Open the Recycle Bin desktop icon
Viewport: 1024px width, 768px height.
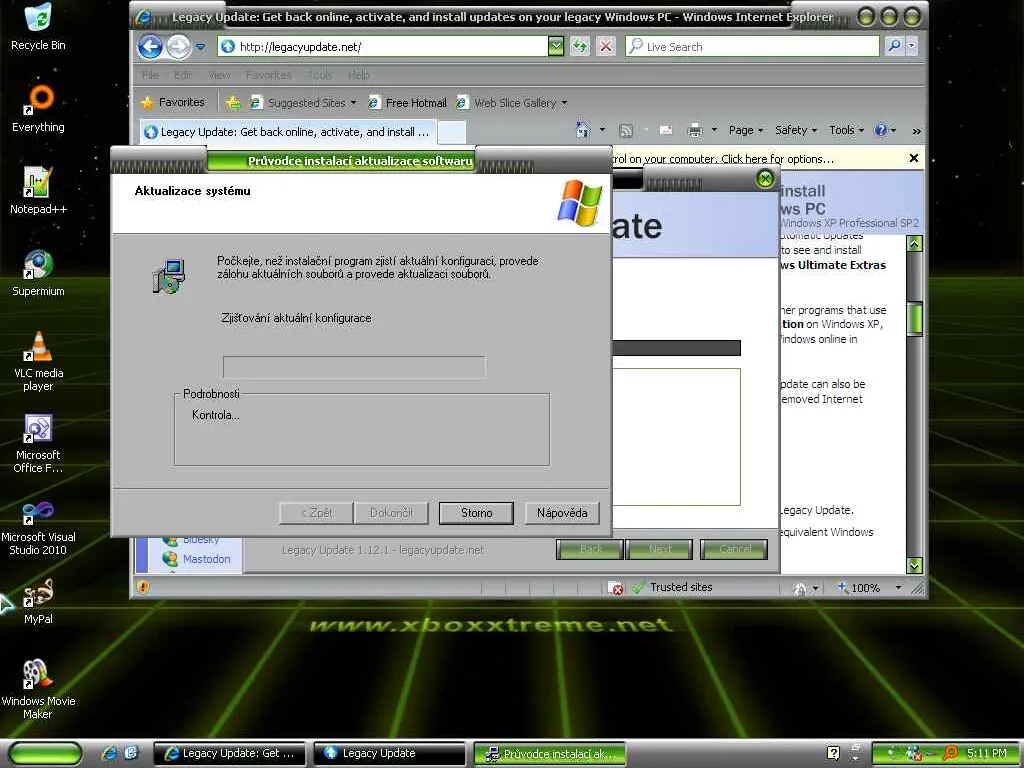pos(38,27)
